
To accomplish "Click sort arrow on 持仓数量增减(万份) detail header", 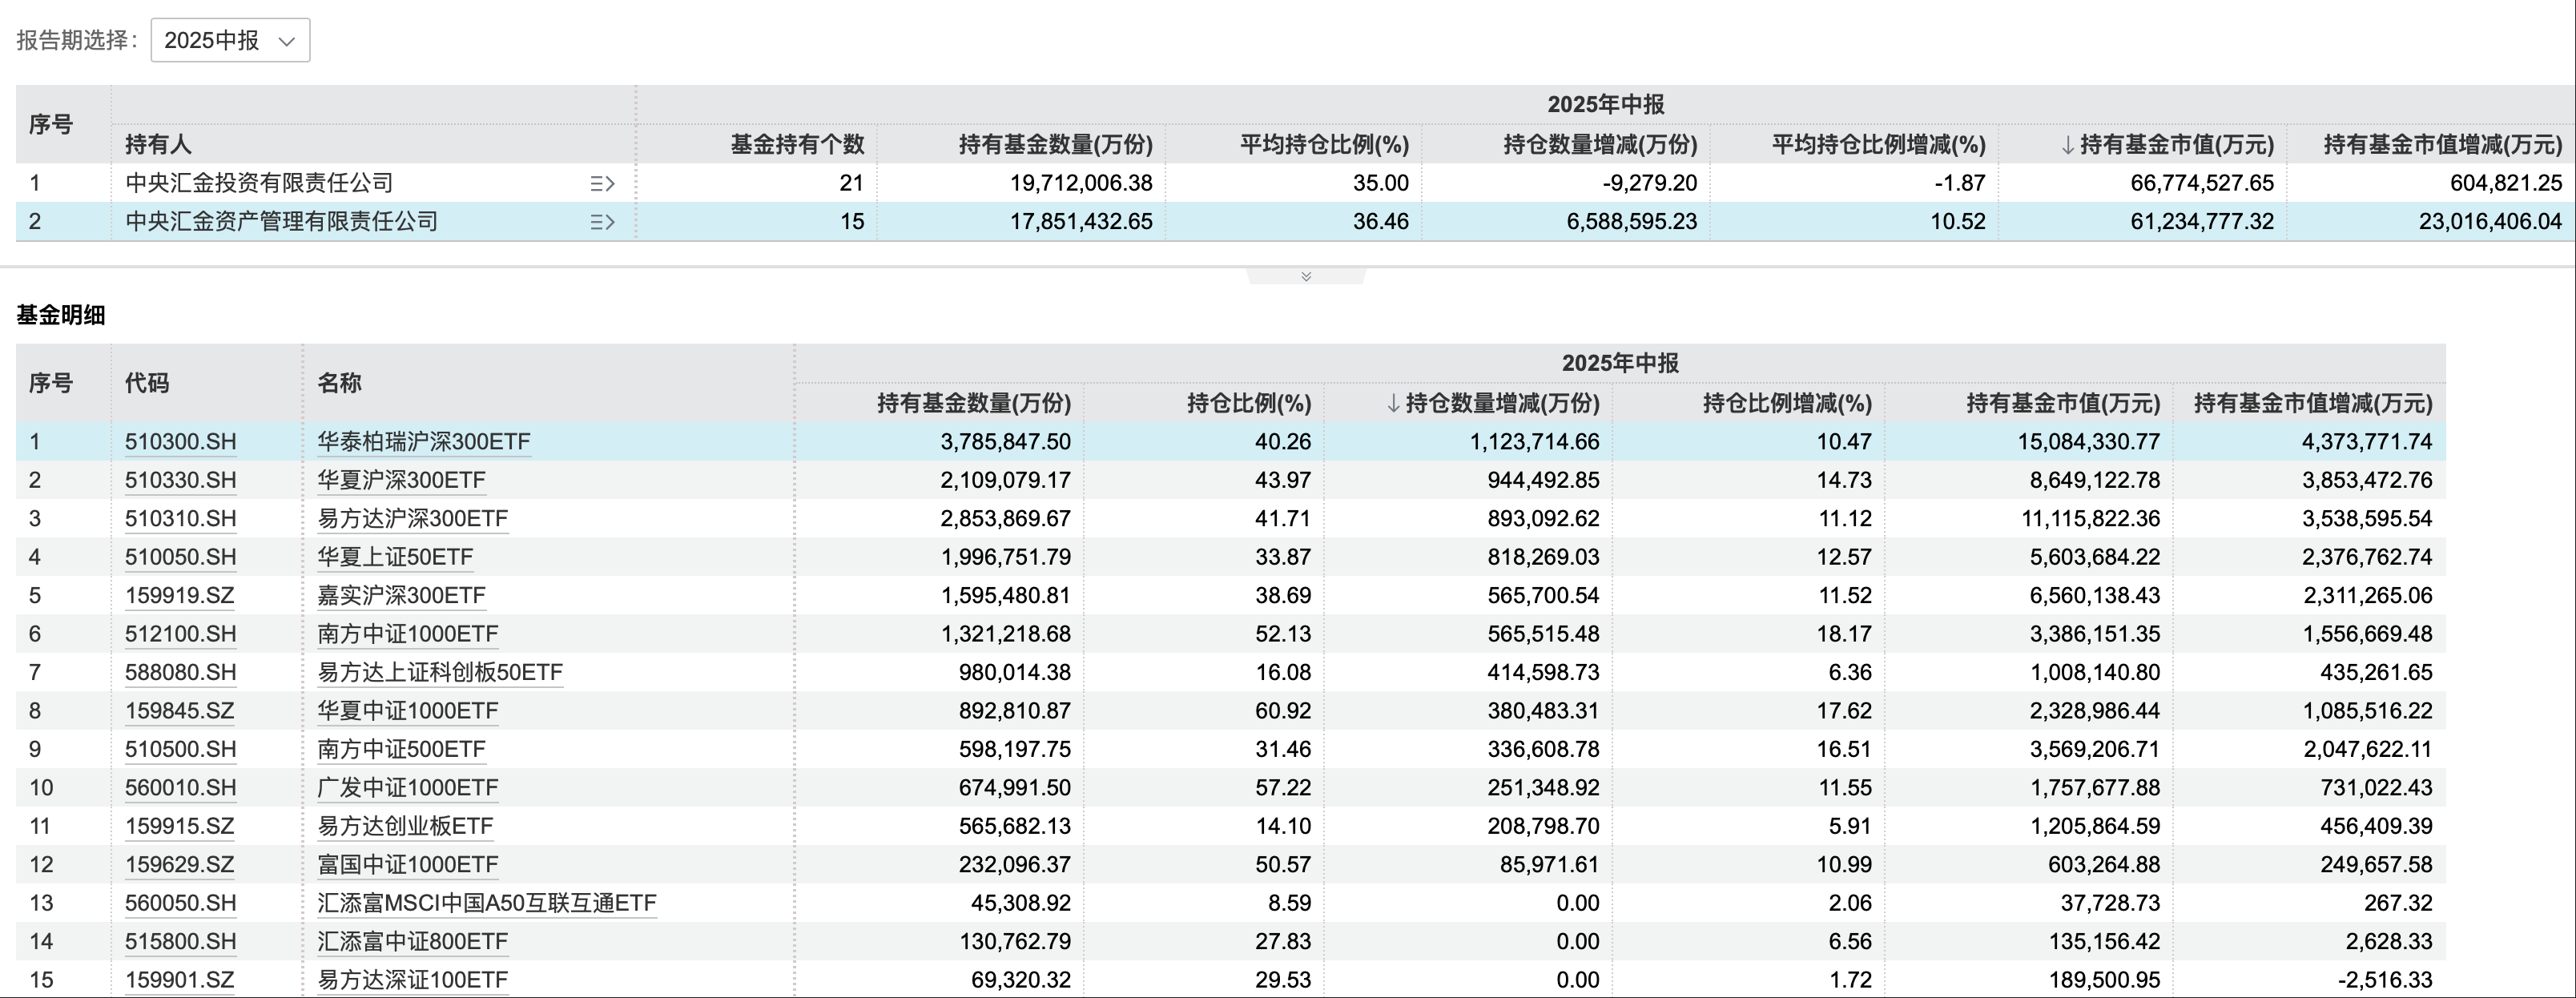I will [x=1393, y=403].
